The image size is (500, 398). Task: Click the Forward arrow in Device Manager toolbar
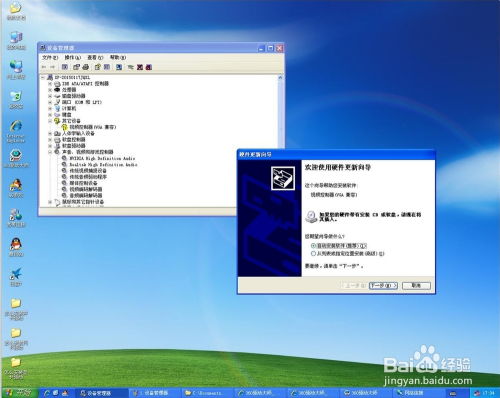click(52, 67)
